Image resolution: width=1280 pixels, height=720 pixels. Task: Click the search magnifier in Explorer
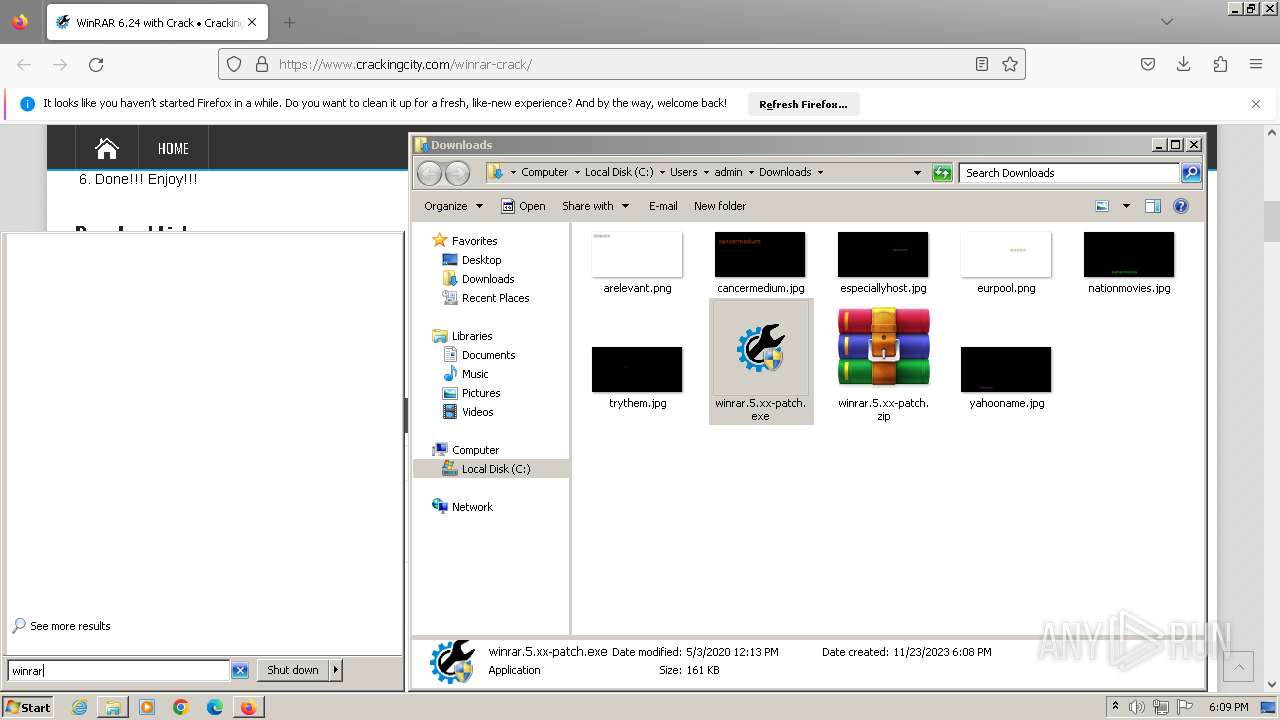point(1191,173)
